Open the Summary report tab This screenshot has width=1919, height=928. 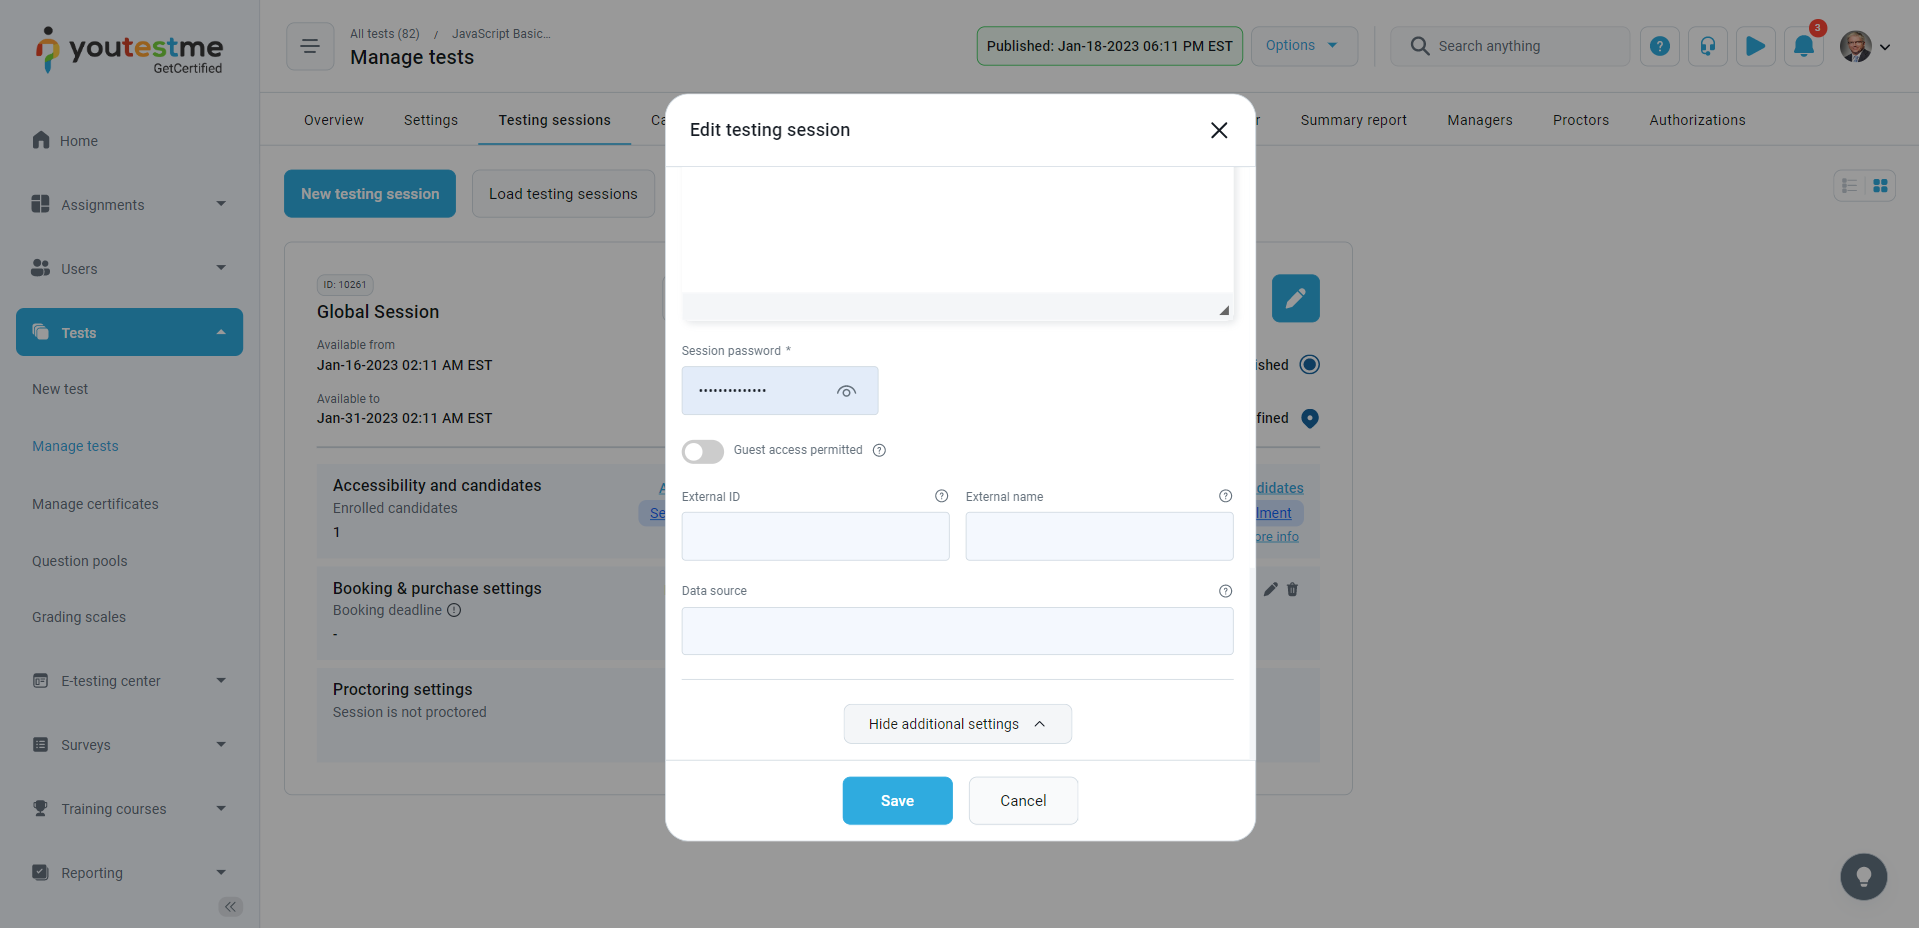tap(1353, 120)
